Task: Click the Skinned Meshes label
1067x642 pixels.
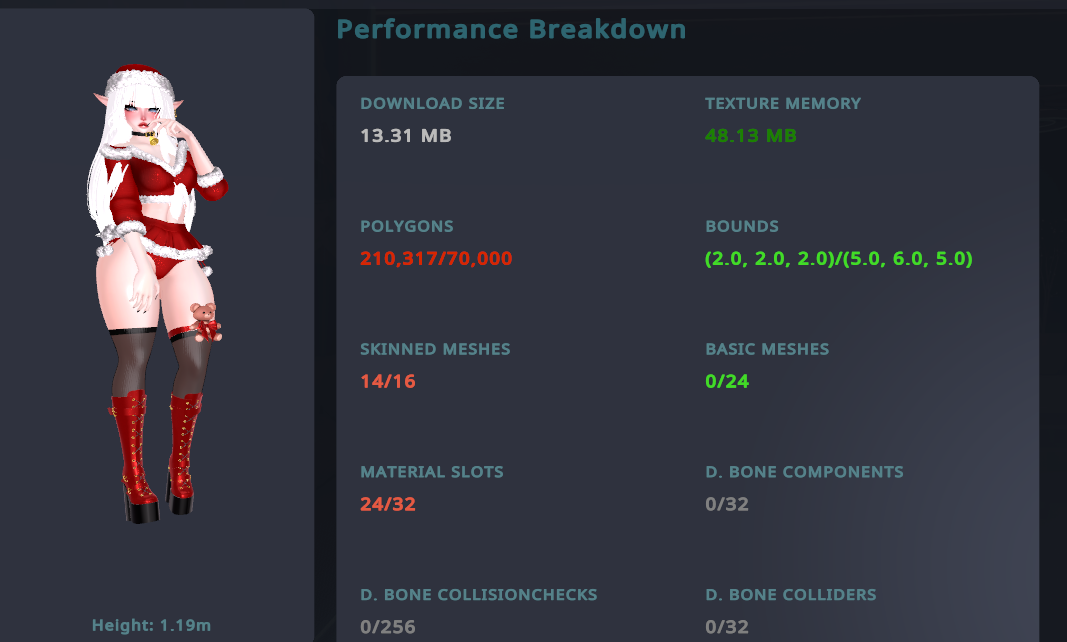Action: pyautogui.click(x=435, y=349)
